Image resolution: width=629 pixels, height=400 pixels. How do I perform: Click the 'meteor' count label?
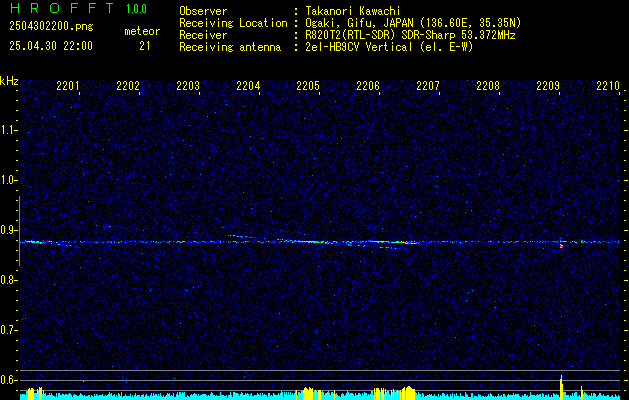pyautogui.click(x=142, y=31)
